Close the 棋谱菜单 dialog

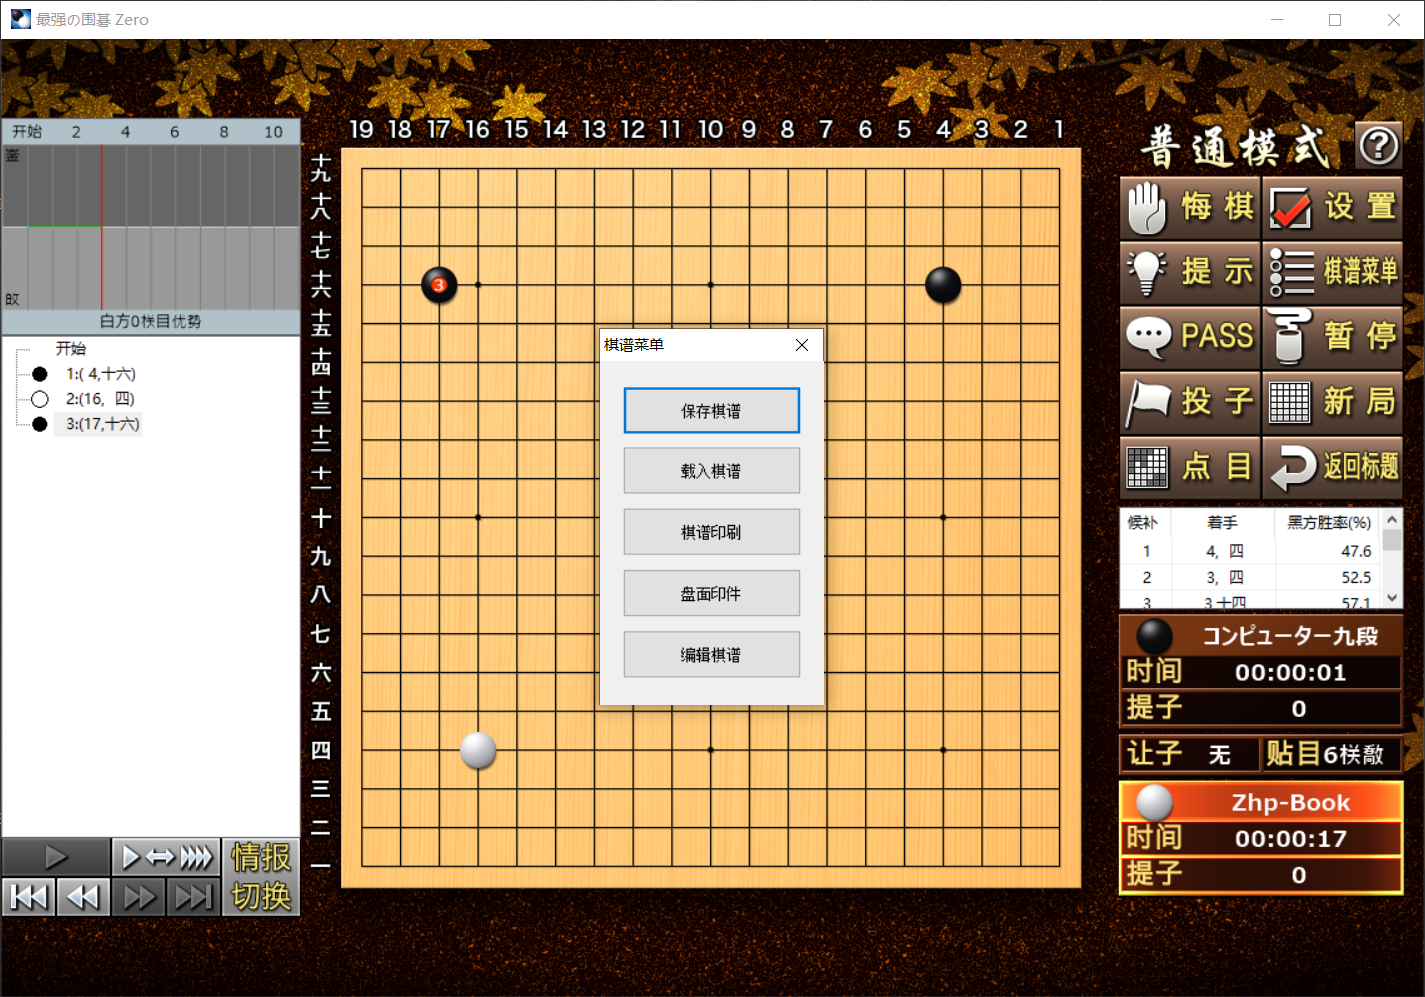pos(802,345)
